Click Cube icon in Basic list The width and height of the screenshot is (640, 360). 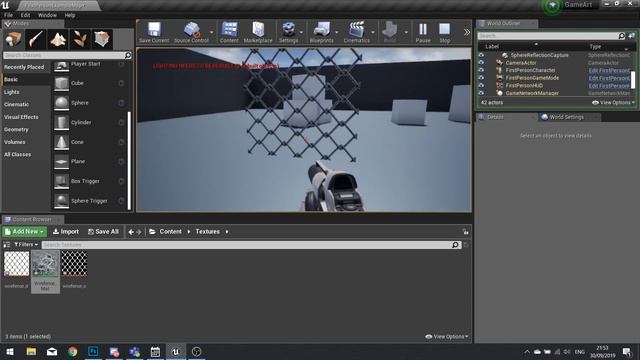pos(62,83)
